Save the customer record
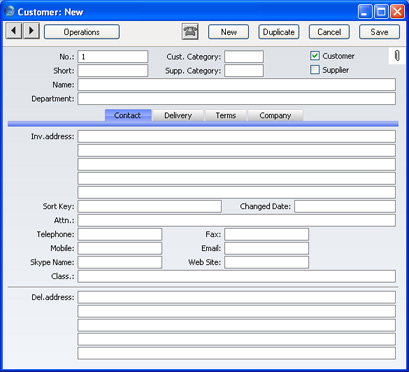The width and height of the screenshot is (409, 372). point(379,32)
